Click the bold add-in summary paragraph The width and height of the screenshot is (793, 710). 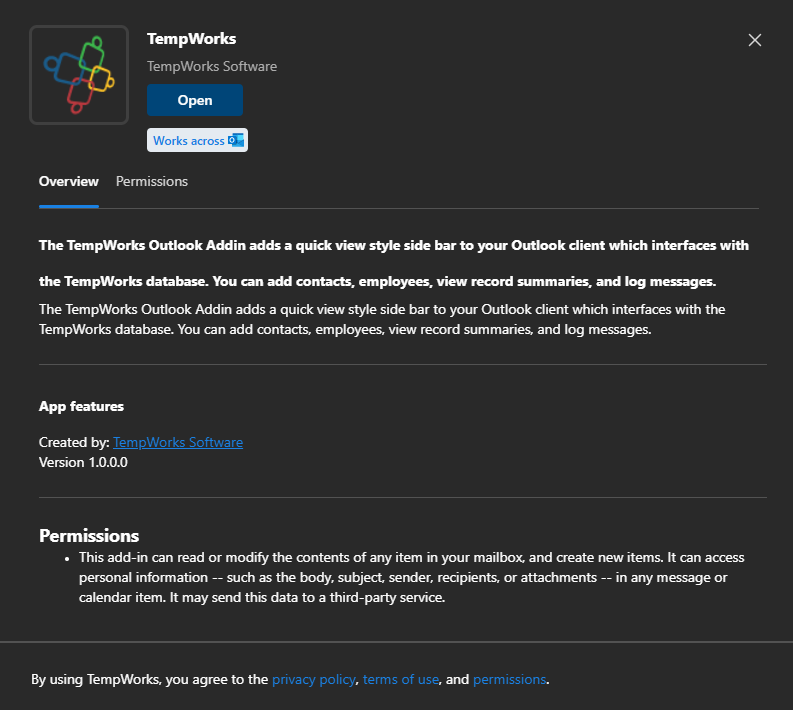coord(393,262)
